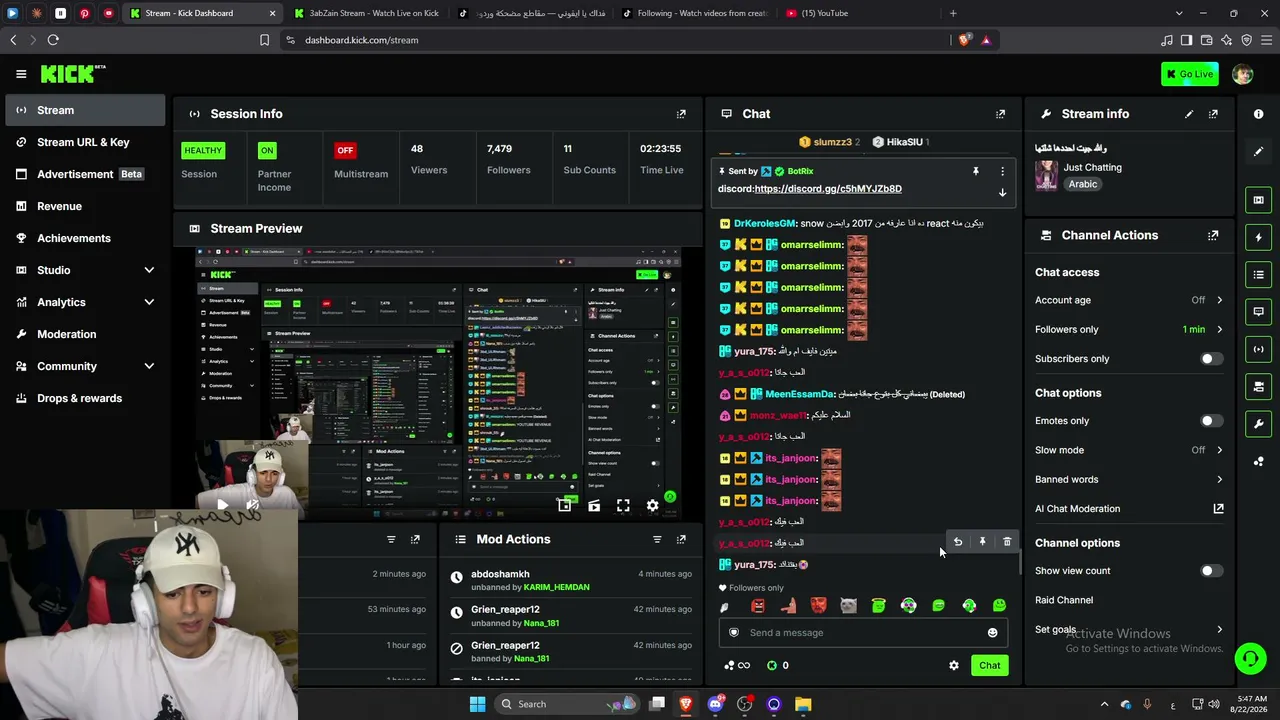Make the stream preview fullscreen
Viewport: 1280px width, 720px height.
(623, 506)
